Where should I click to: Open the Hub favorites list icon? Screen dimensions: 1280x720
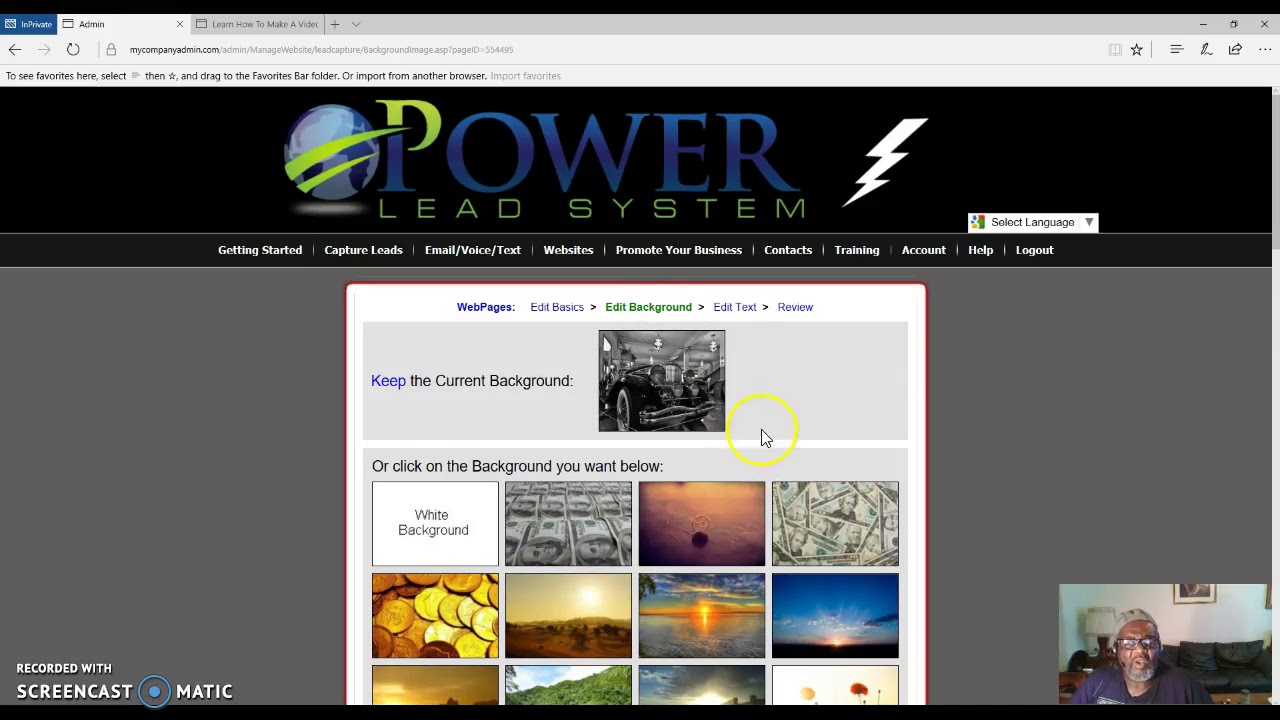click(x=1176, y=49)
